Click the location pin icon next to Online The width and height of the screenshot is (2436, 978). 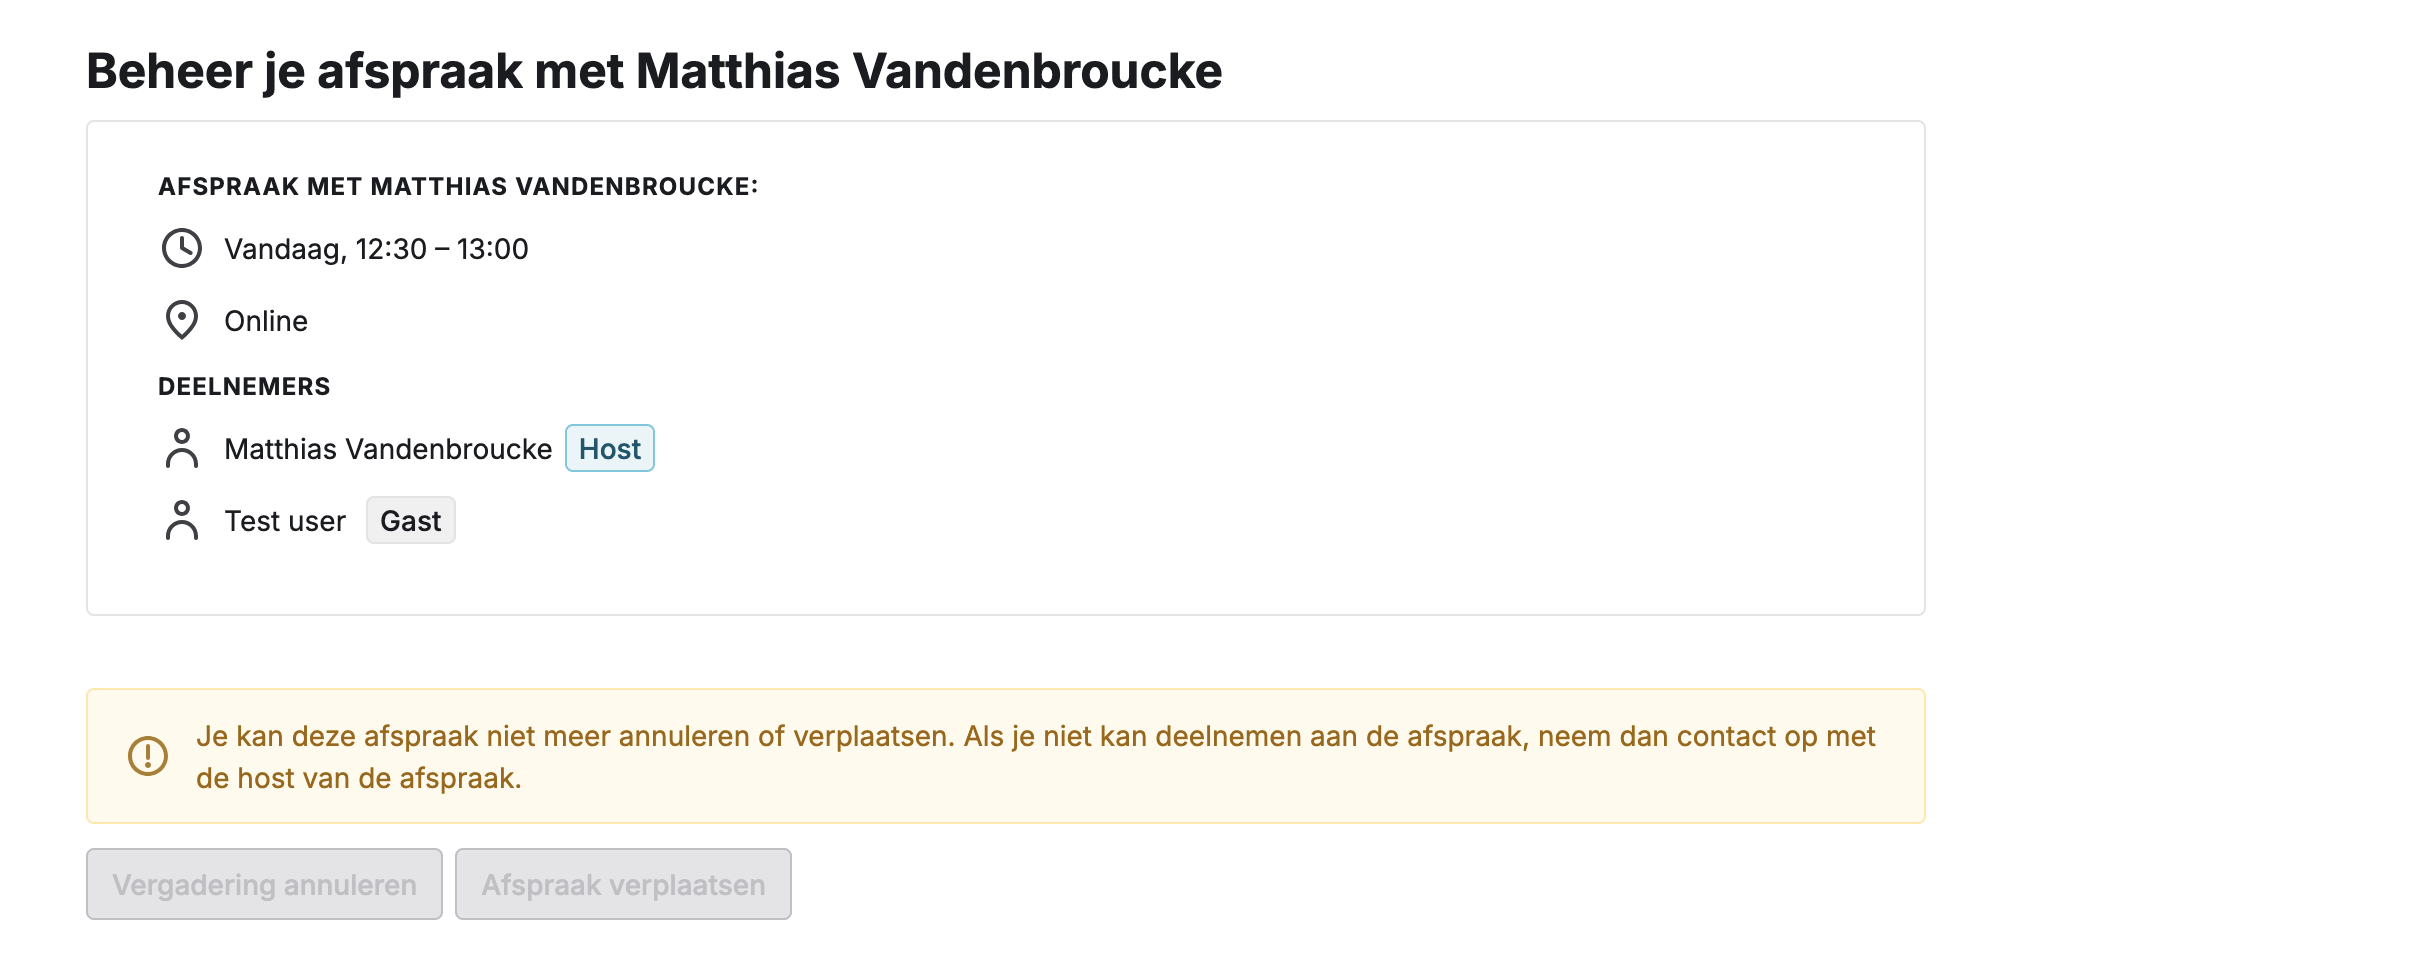[181, 320]
